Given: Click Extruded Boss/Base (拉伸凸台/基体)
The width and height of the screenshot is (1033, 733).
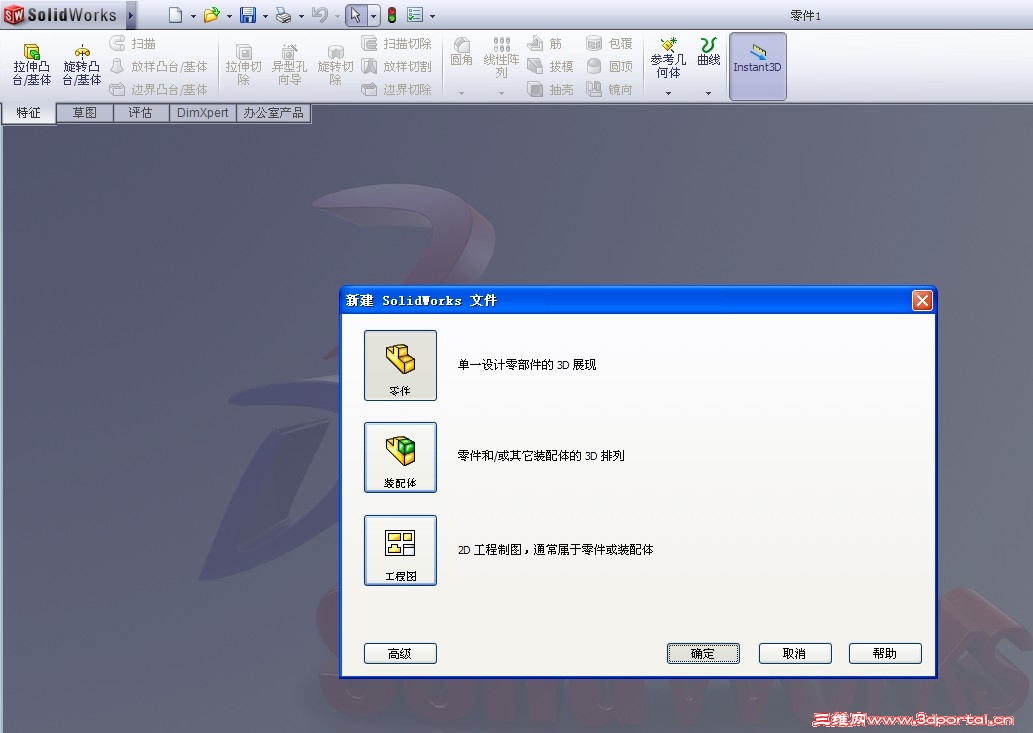Looking at the screenshot, I should click(32, 65).
